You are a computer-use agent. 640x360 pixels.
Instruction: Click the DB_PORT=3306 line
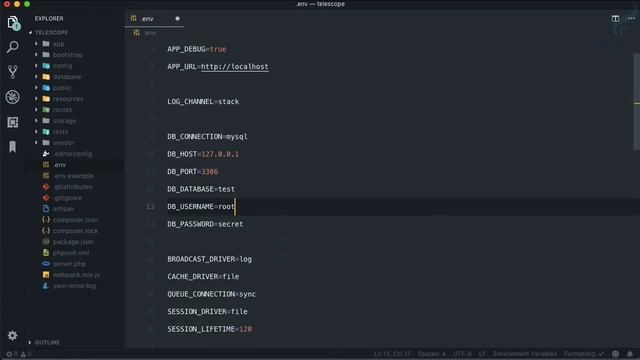[193, 171]
